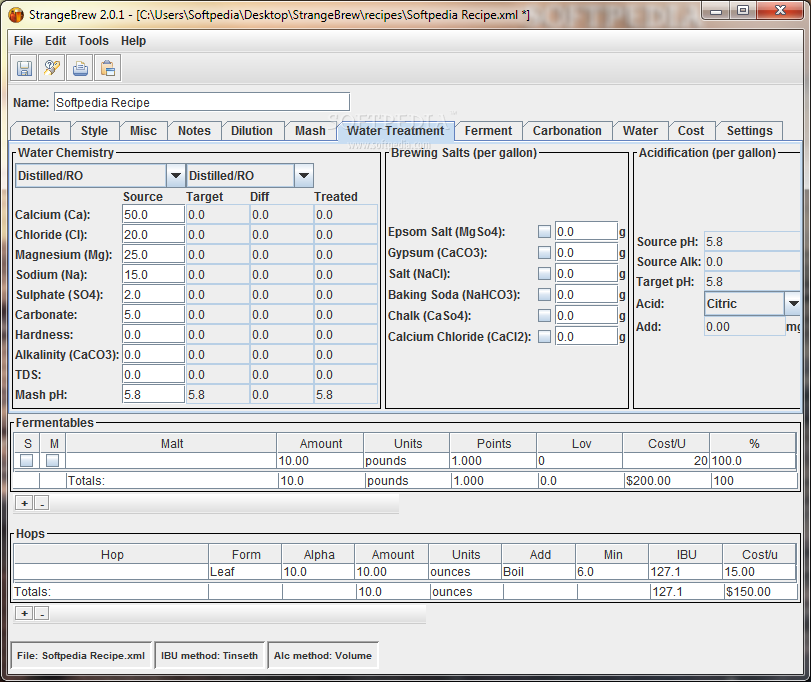Switch to the Dilution tab
Viewport: 811px width, 682px height.
pos(252,131)
